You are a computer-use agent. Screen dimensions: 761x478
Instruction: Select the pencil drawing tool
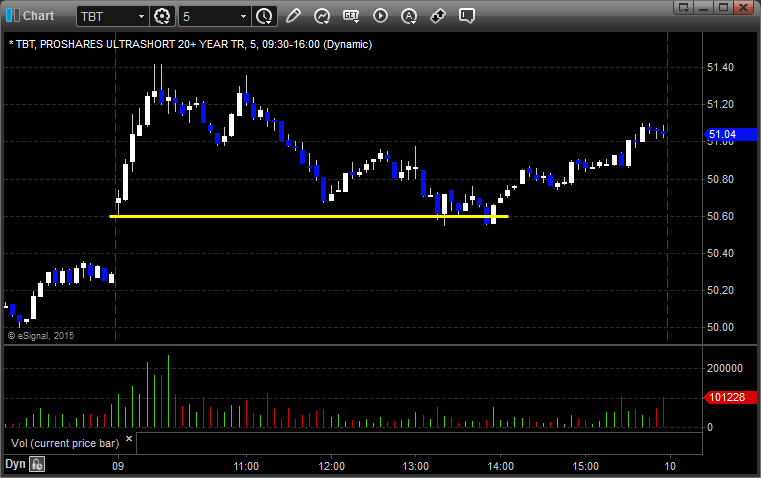coord(293,16)
